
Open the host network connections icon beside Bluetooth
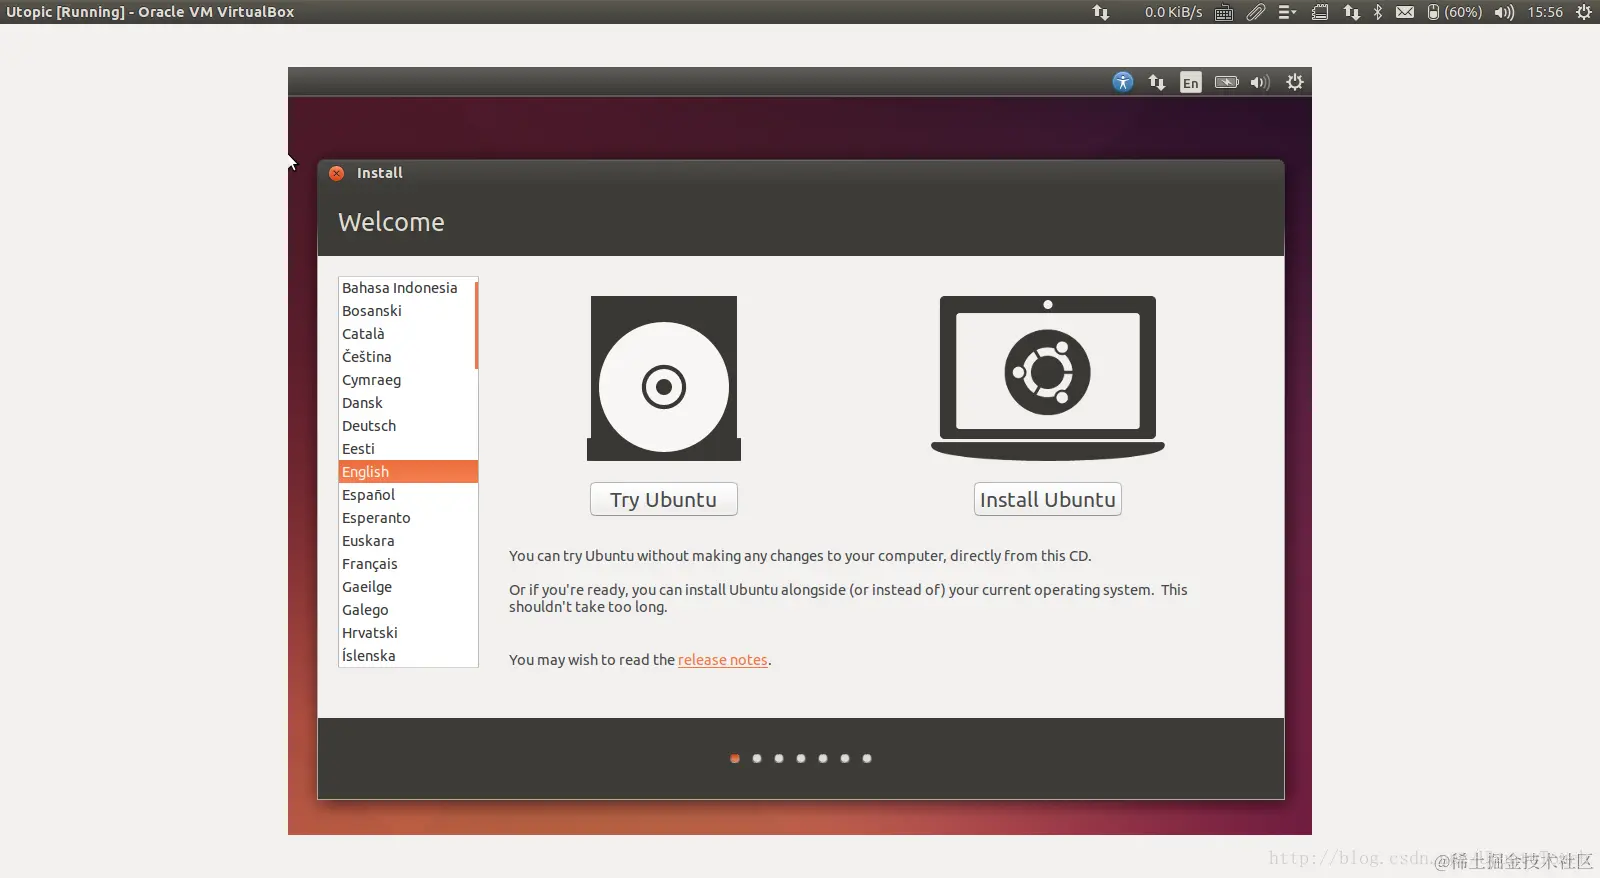tap(1352, 12)
